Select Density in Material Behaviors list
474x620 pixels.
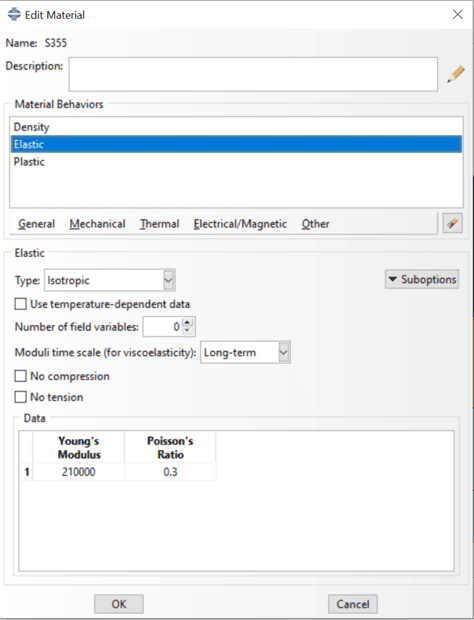coord(236,127)
